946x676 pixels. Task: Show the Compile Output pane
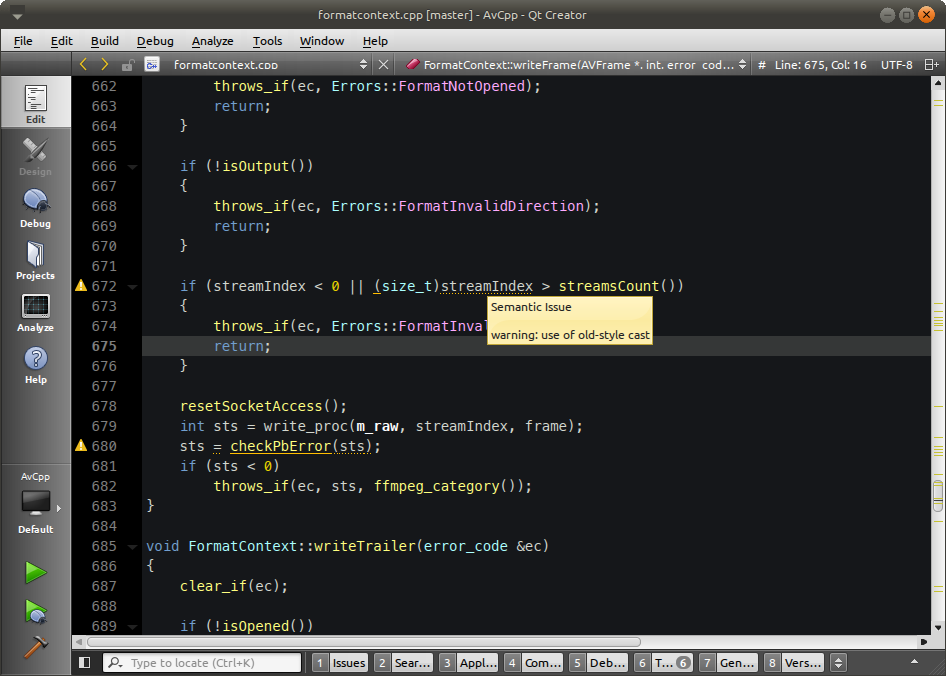coord(534,663)
